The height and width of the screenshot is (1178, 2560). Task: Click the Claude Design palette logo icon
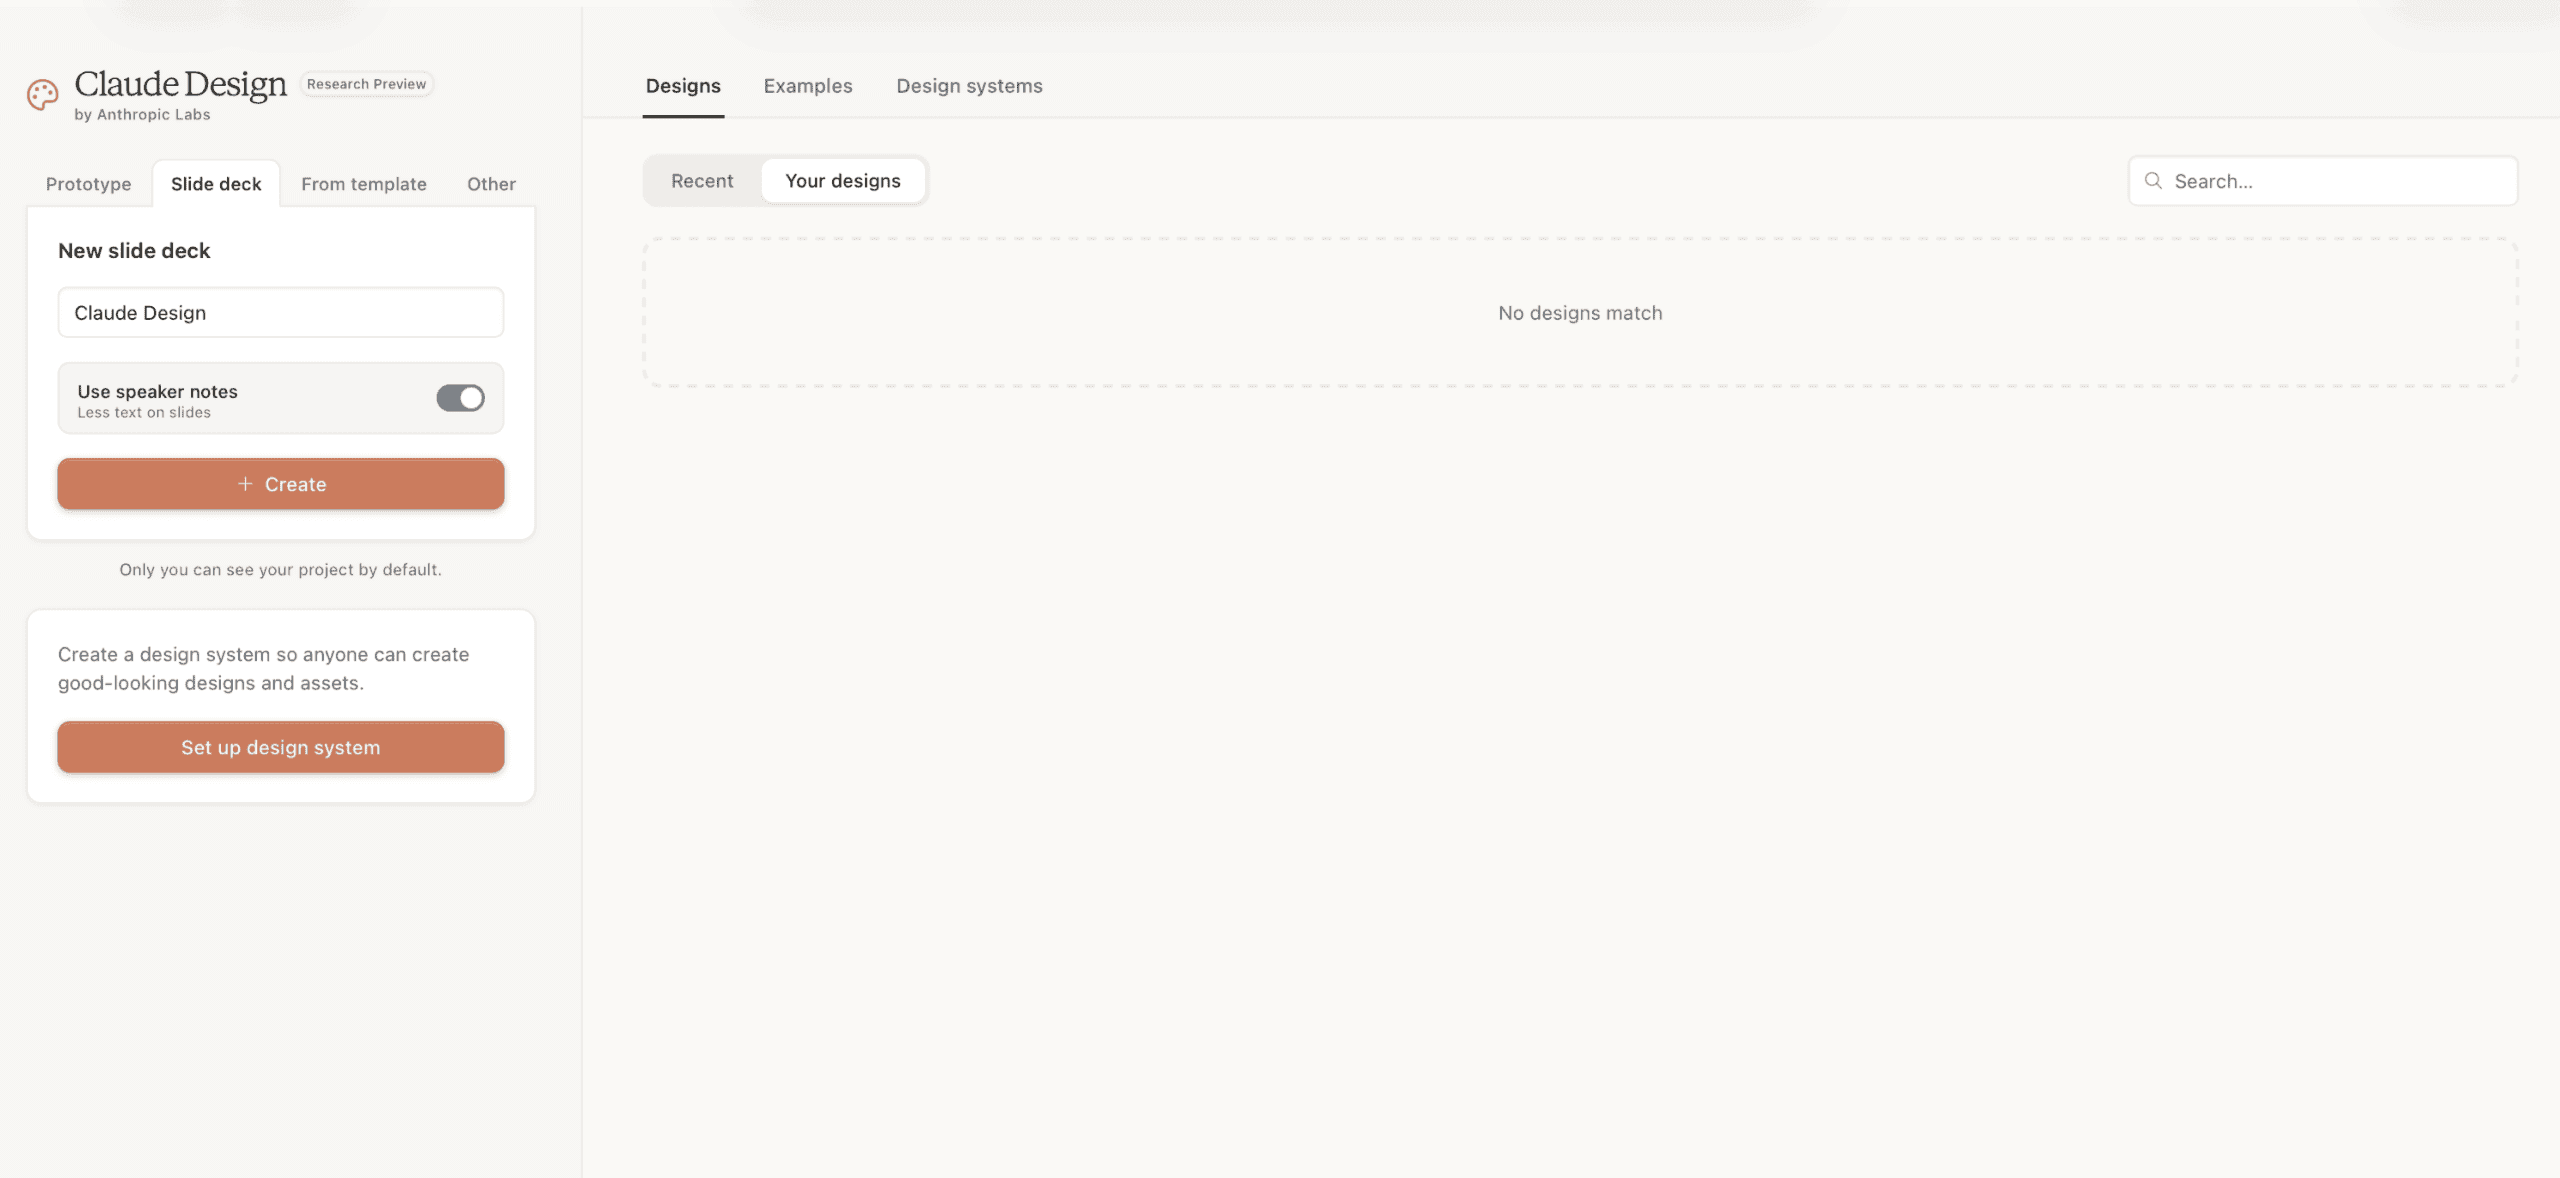pyautogui.click(x=42, y=95)
